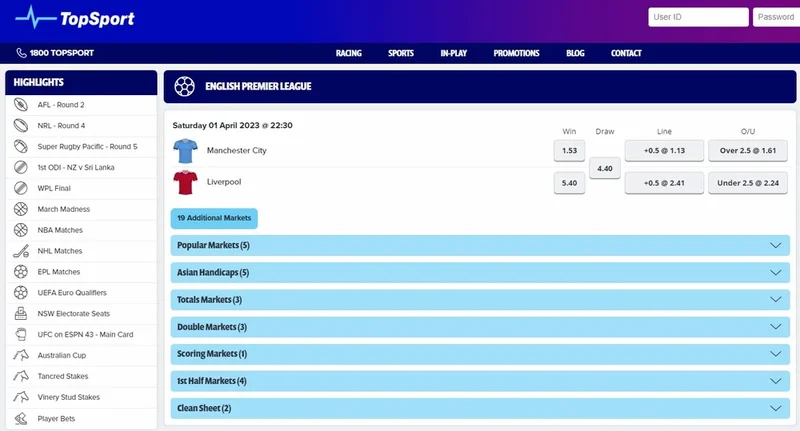The width and height of the screenshot is (800, 431).
Task: Open the BLOG menu item
Action: click(x=575, y=53)
